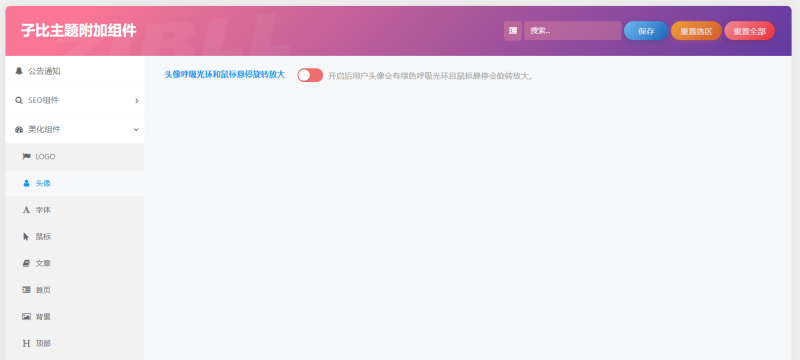Click the description text 开启后用户头像会有绿色呼吸光环

[431, 76]
